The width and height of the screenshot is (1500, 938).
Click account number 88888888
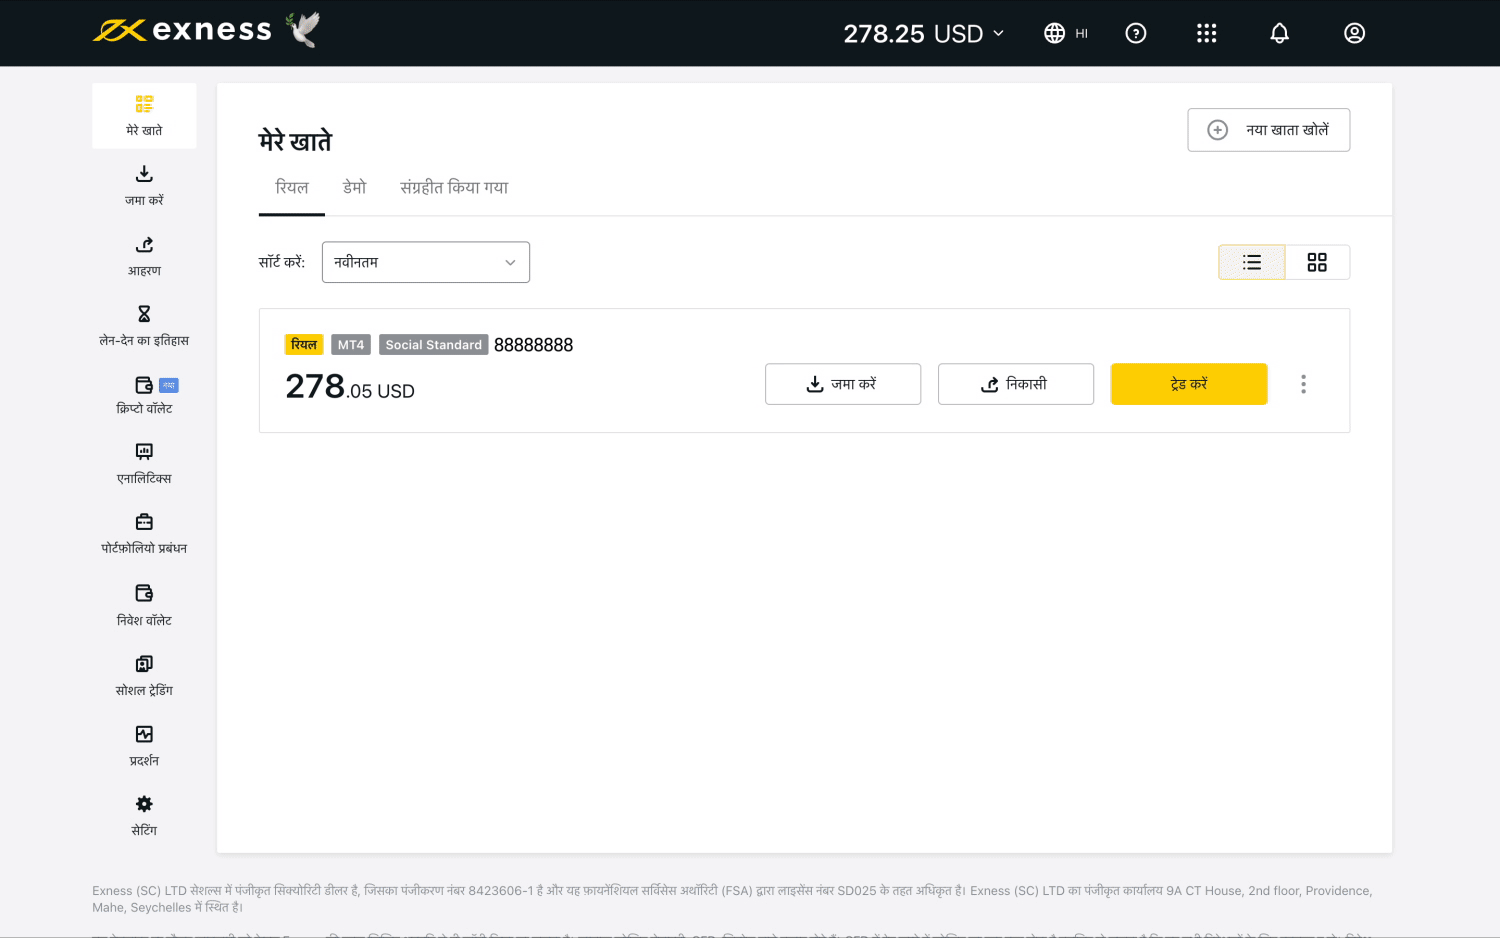click(x=534, y=345)
